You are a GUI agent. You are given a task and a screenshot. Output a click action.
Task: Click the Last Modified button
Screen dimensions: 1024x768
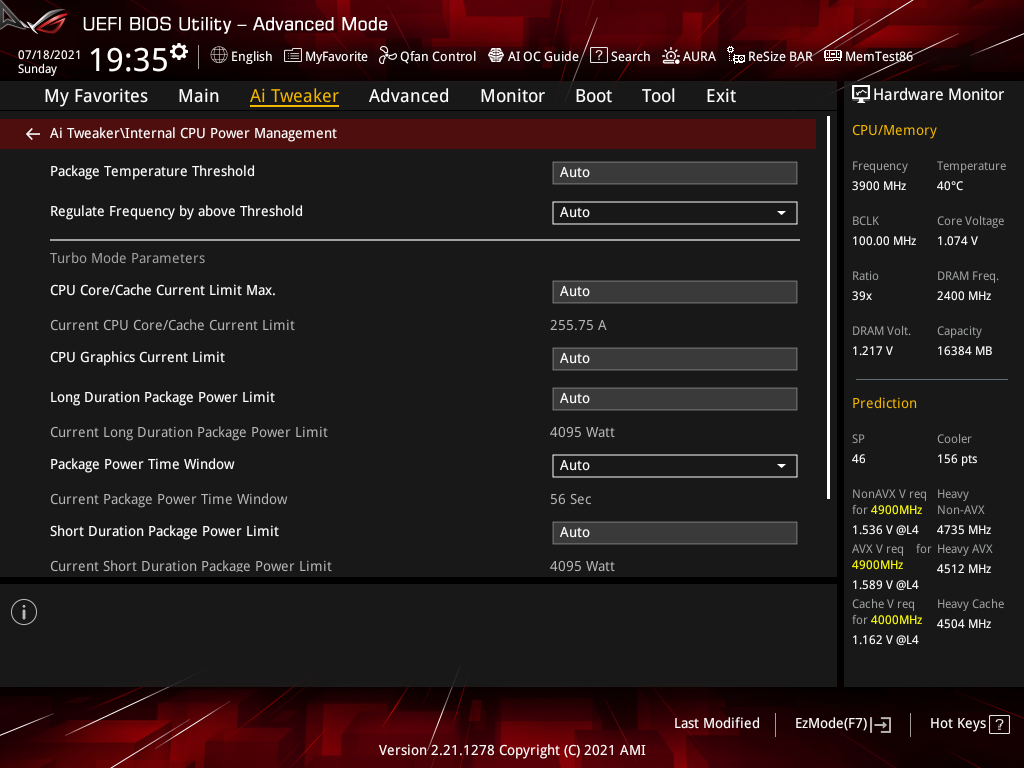click(x=716, y=723)
